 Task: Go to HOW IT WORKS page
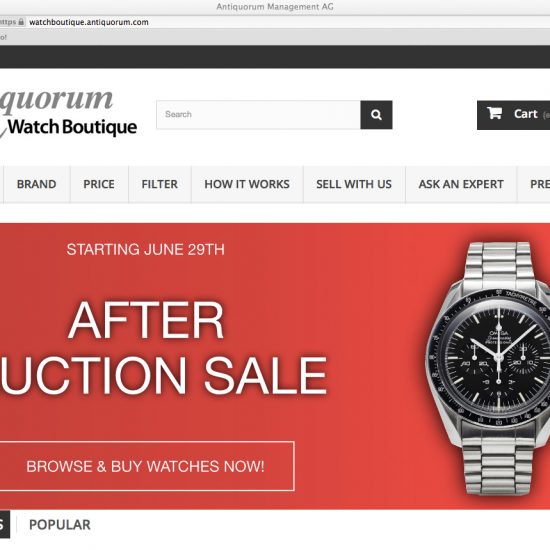247,184
